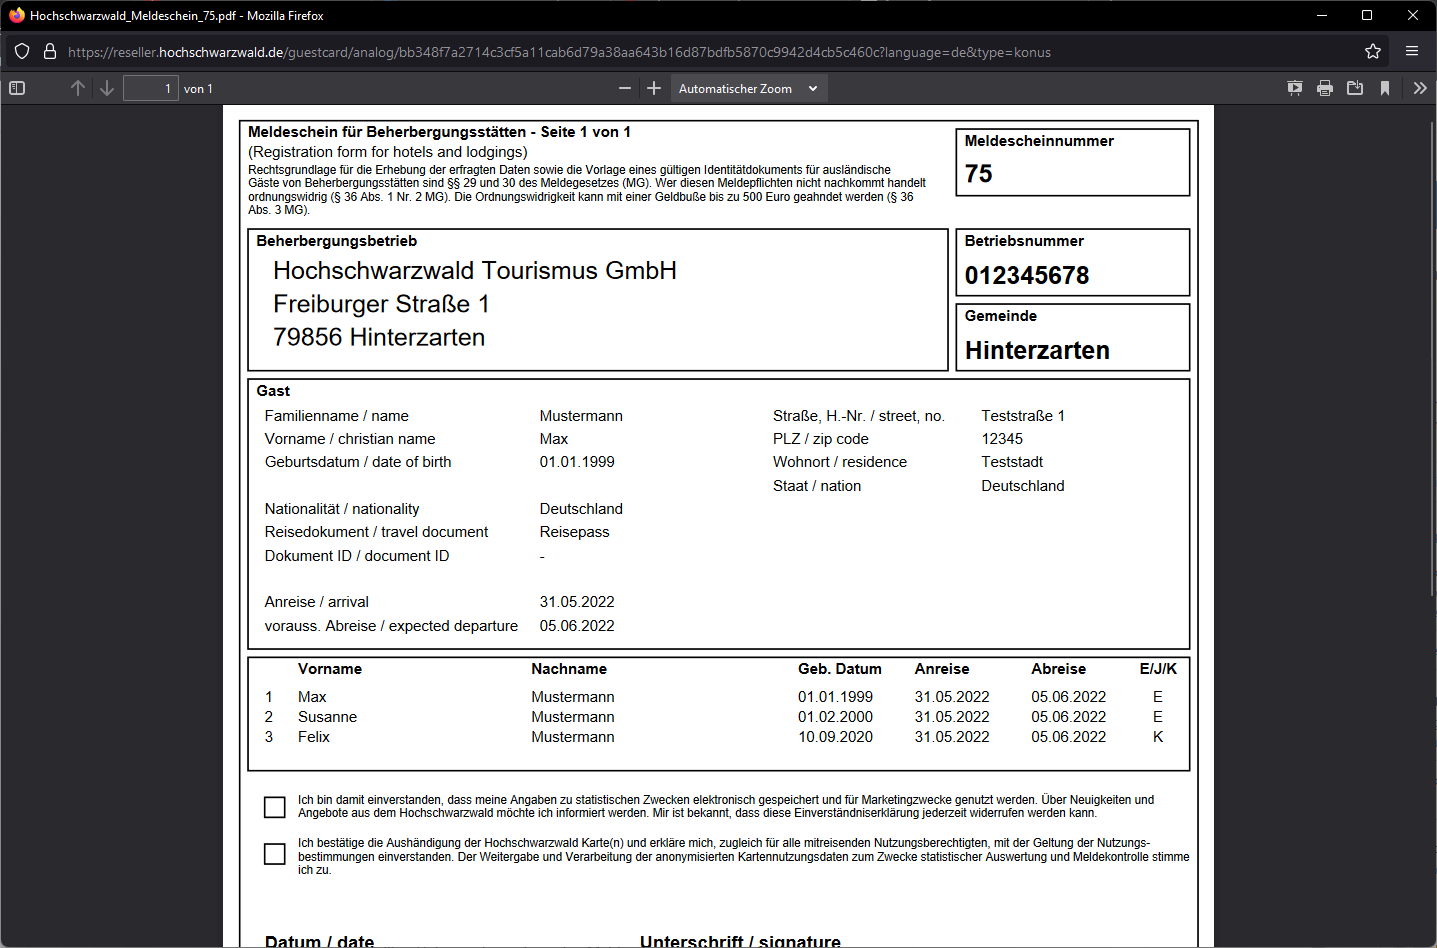The height and width of the screenshot is (948, 1437).
Task: Open the tracking protection shield
Action: click(22, 52)
